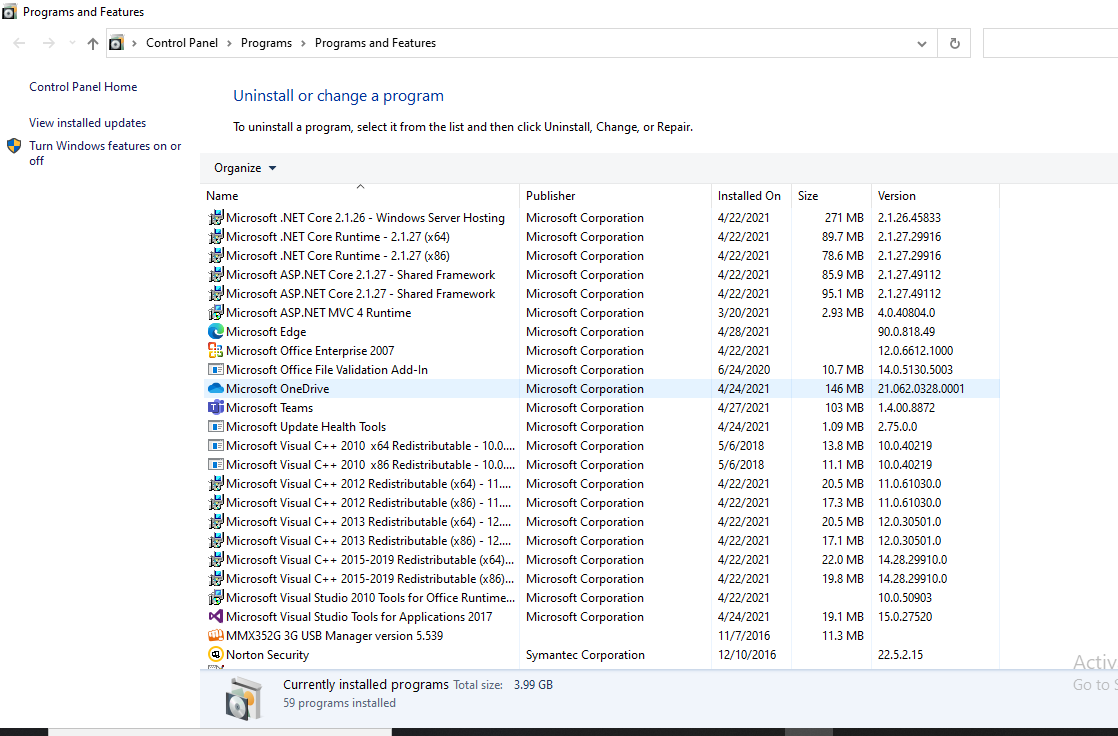Click the 1.4.00.8872 Teams version cell
This screenshot has width=1118, height=736.
pyautogui.click(x=906, y=408)
